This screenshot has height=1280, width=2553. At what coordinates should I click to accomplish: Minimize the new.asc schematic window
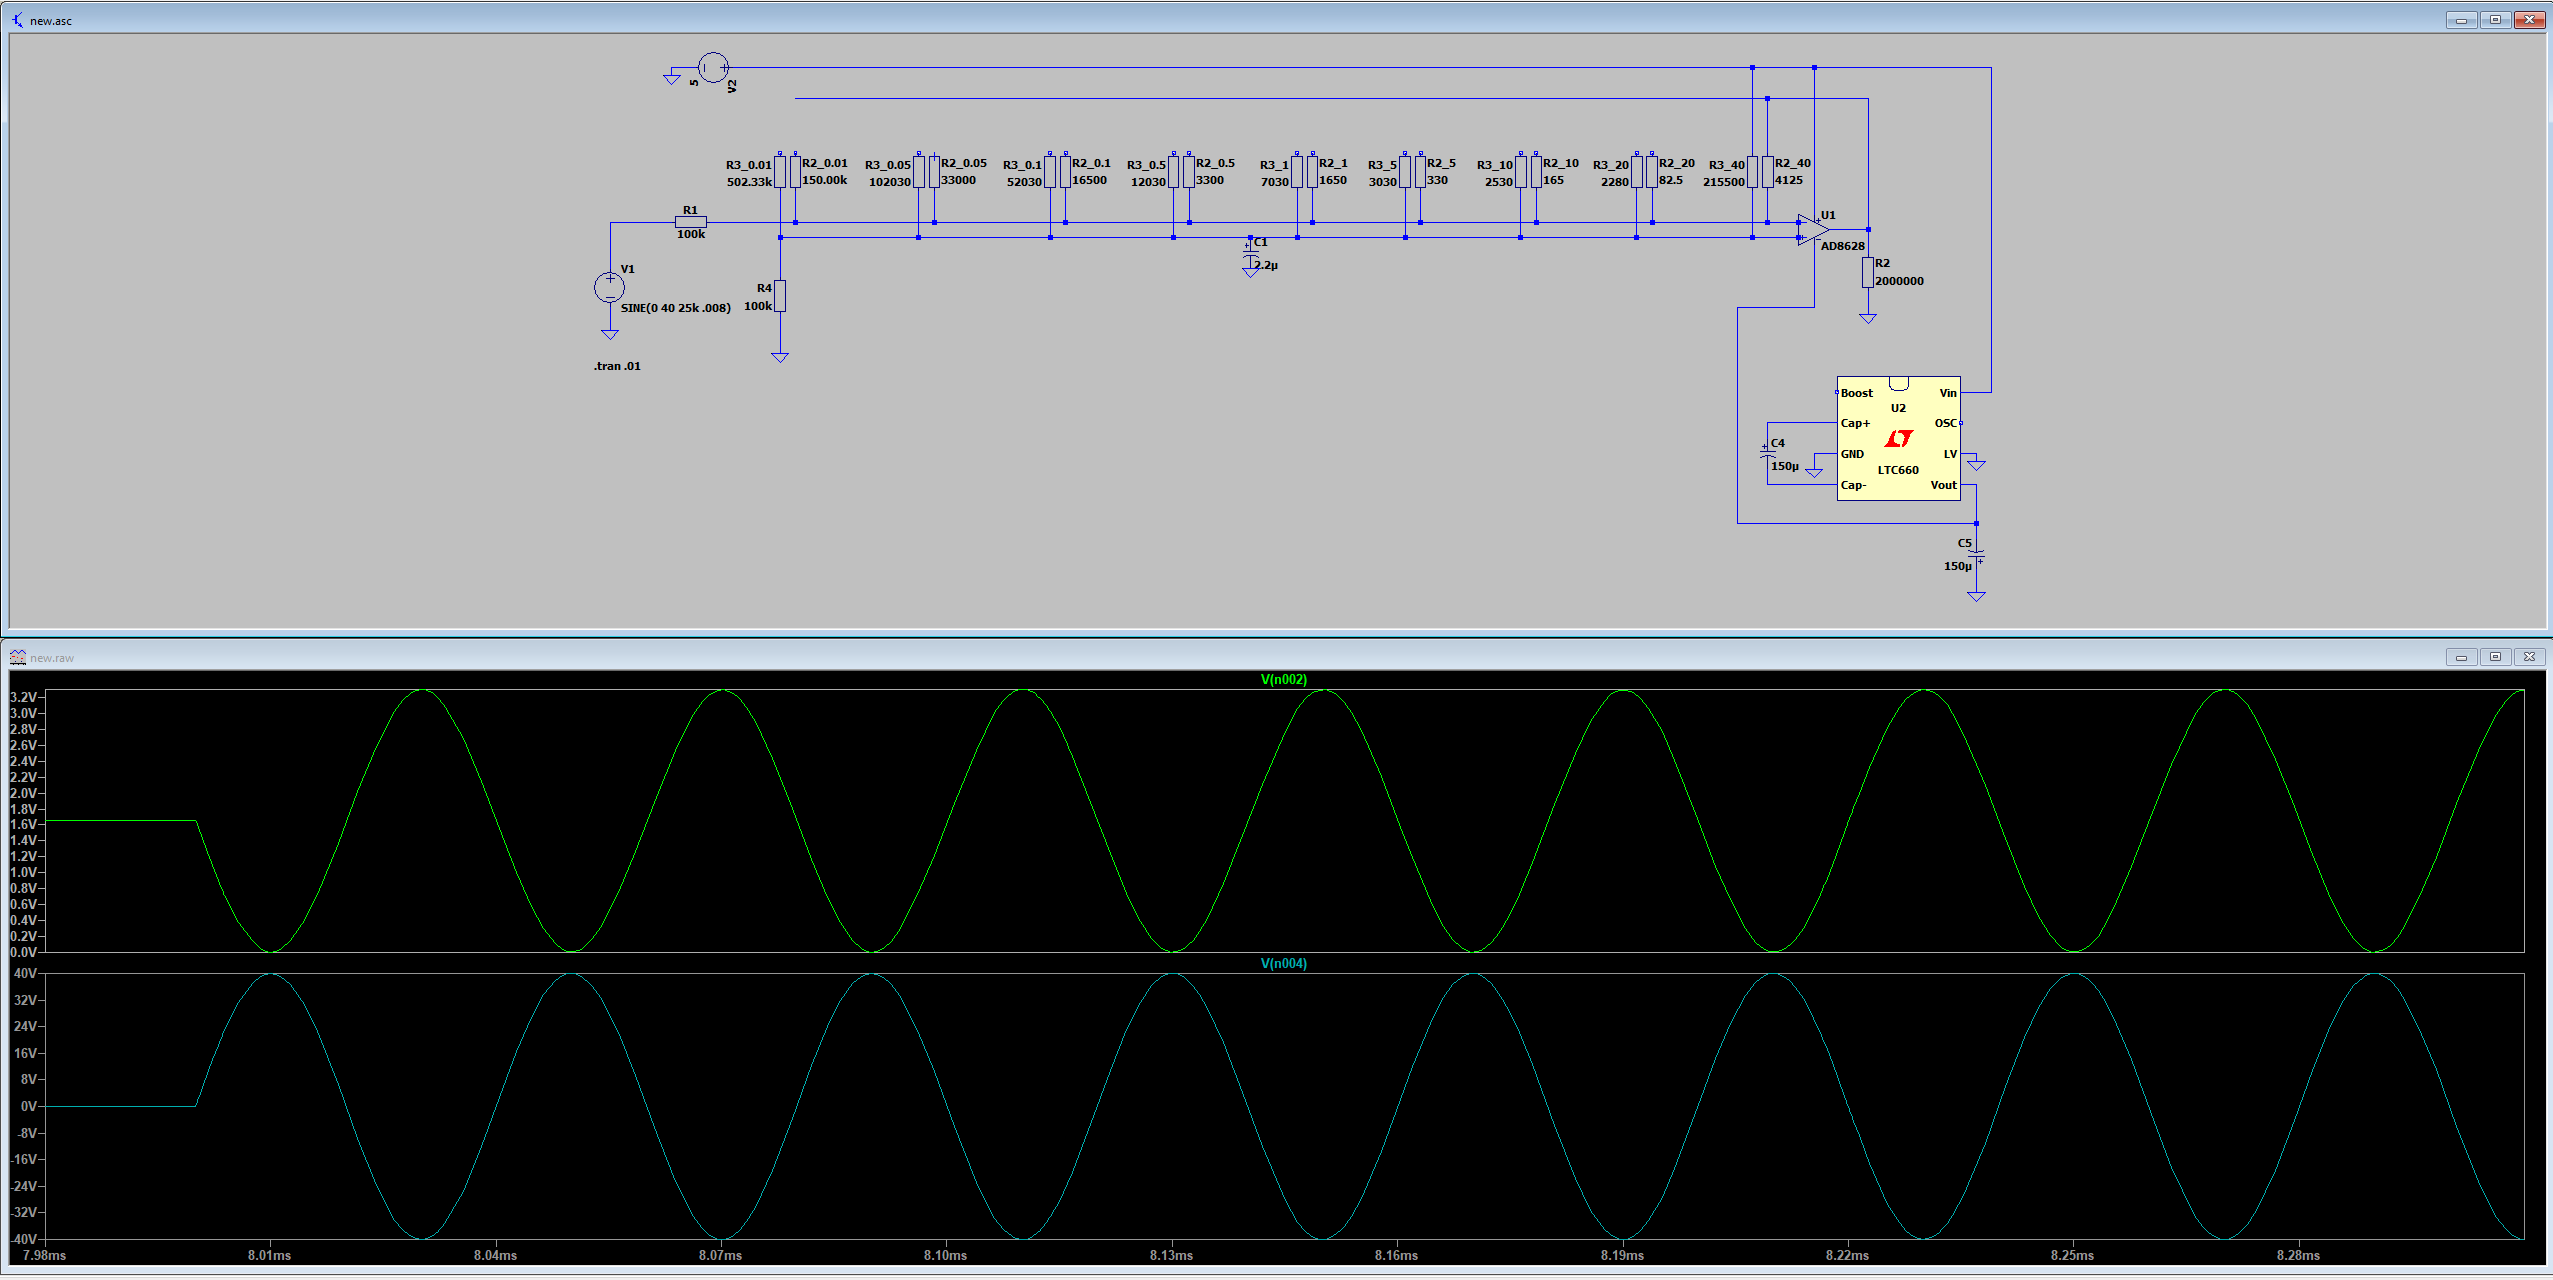[x=2461, y=20]
